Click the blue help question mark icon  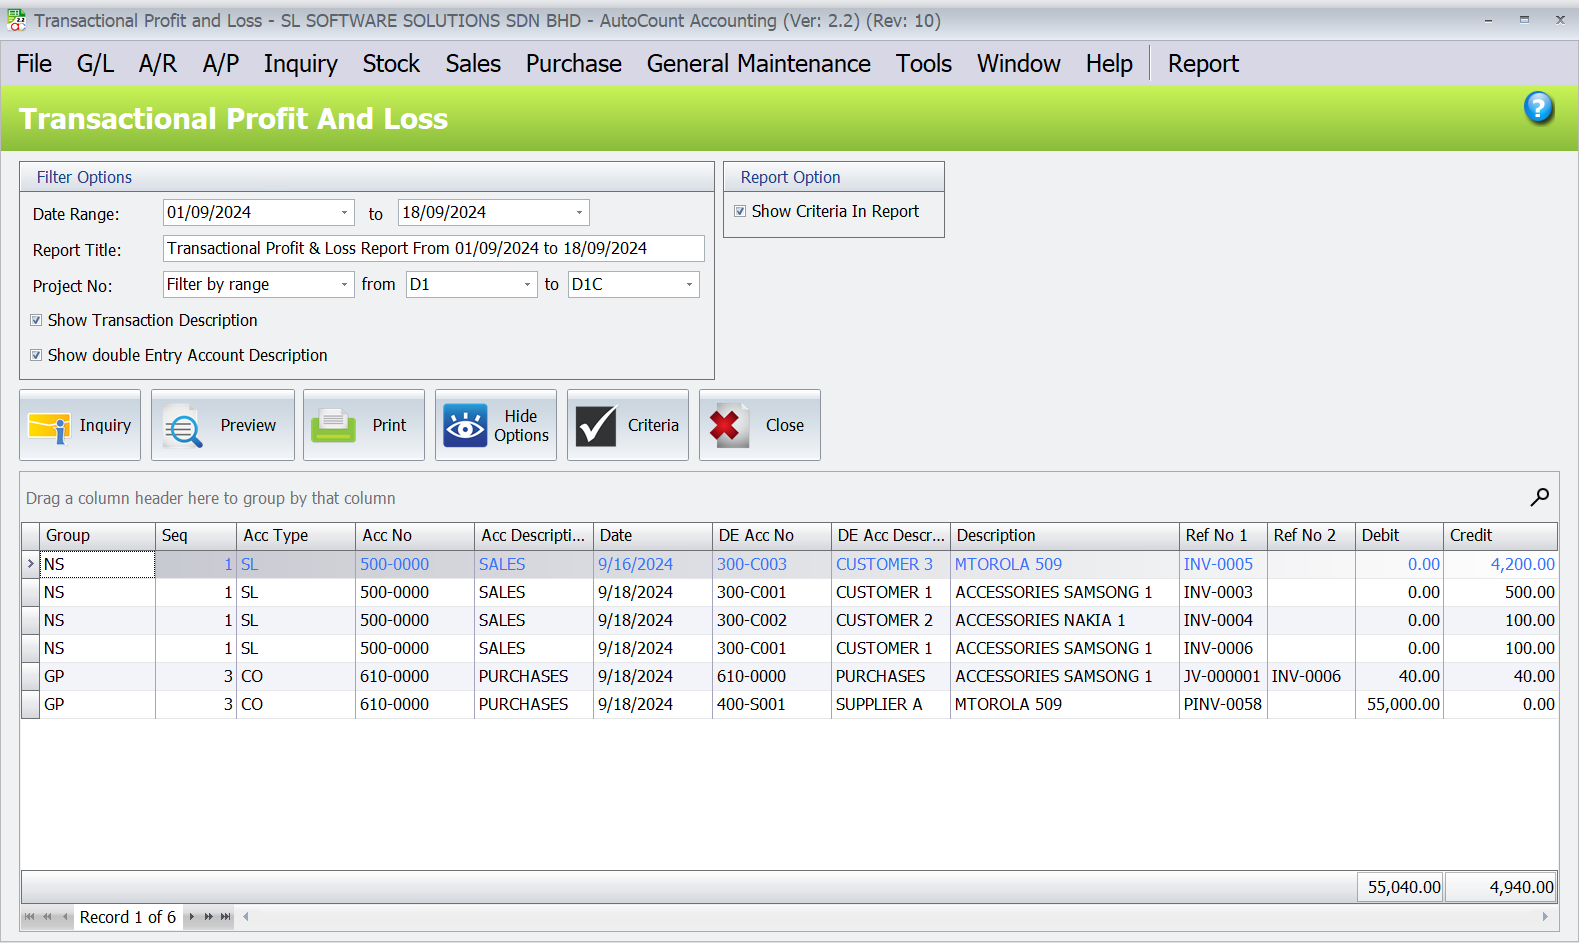point(1538,107)
